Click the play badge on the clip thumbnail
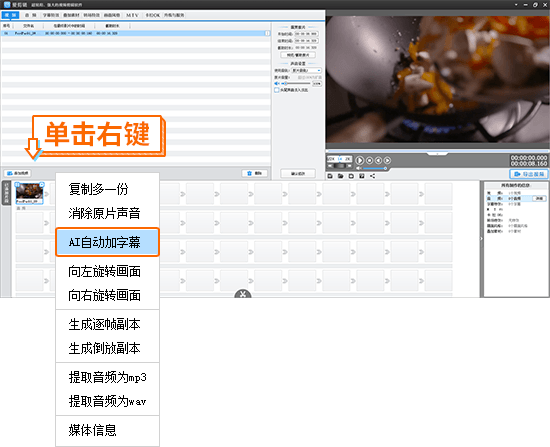 coord(42,184)
